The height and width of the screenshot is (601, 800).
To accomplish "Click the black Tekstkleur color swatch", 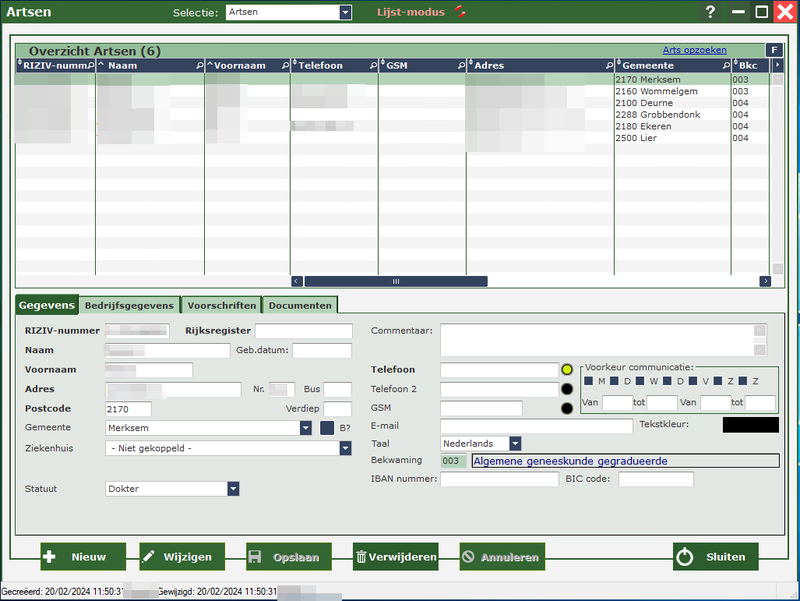I will pyautogui.click(x=750, y=425).
